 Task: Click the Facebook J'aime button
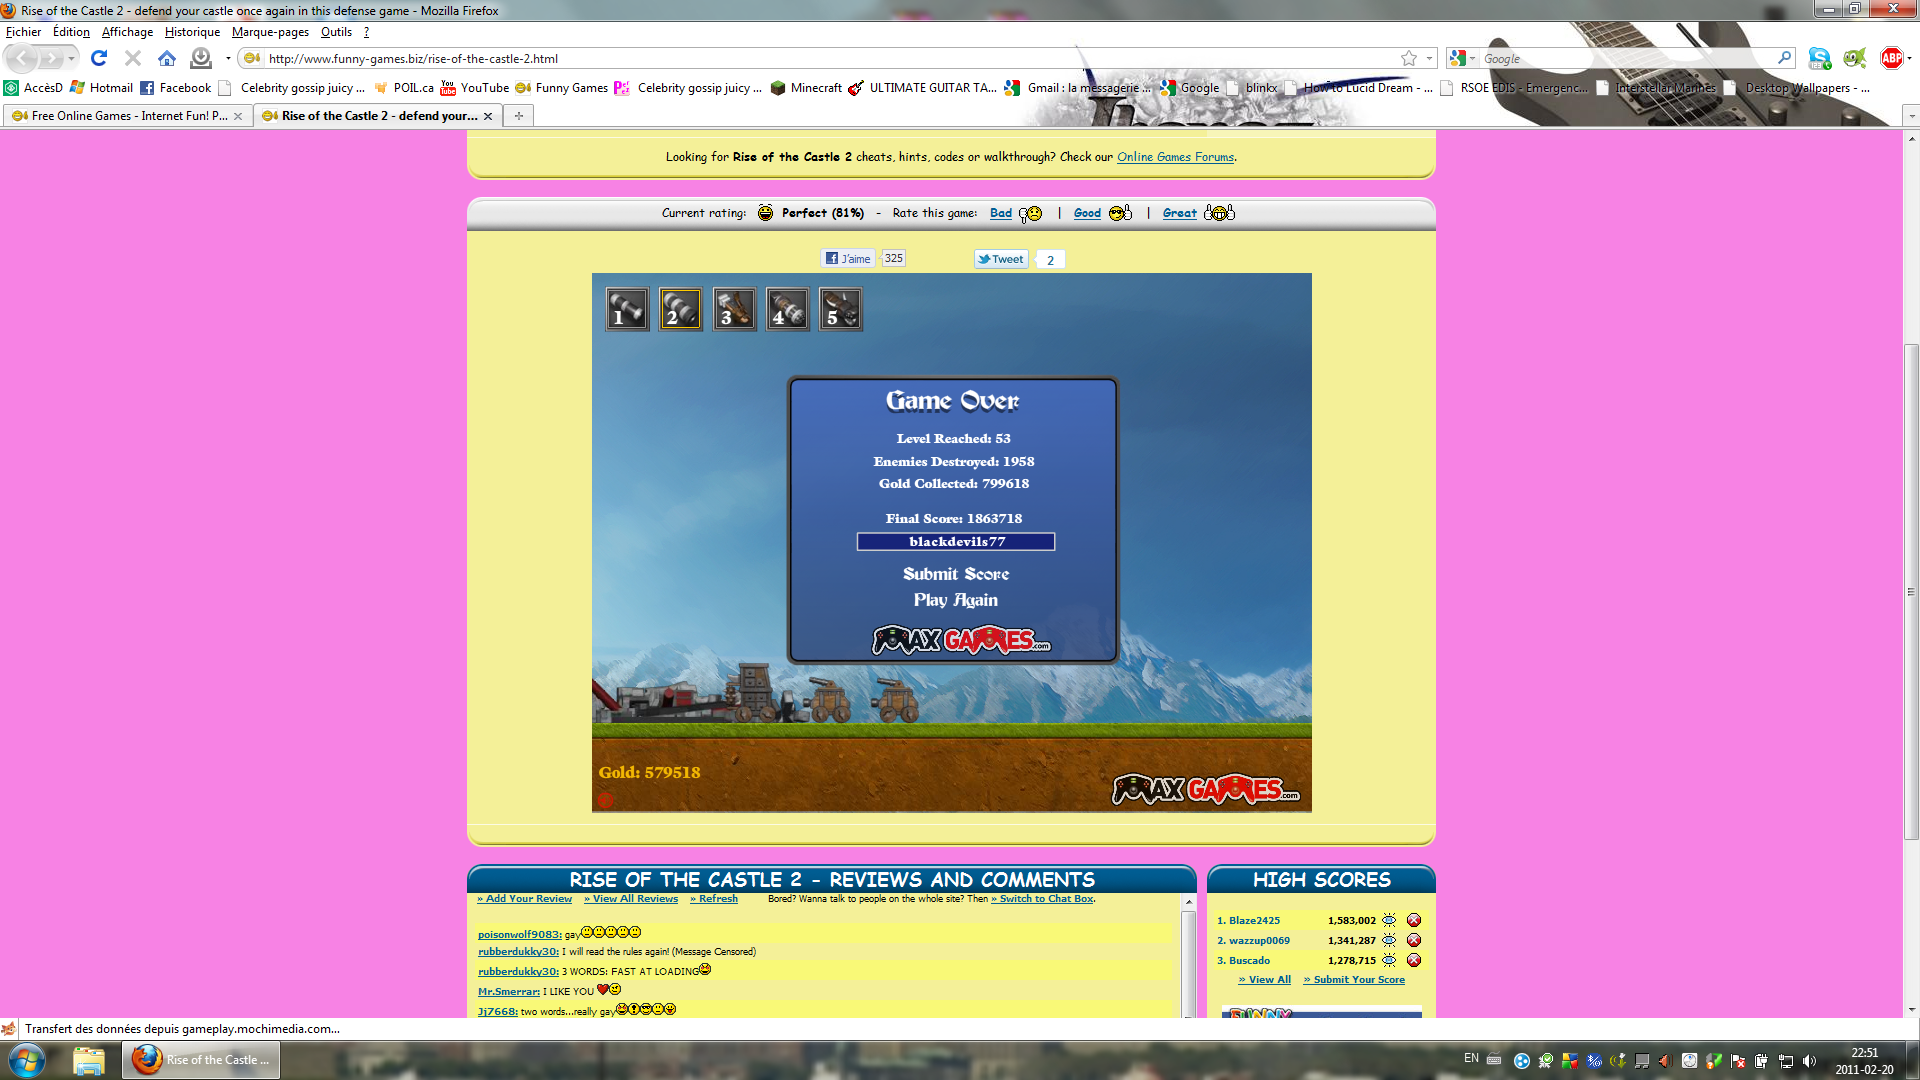coord(847,259)
